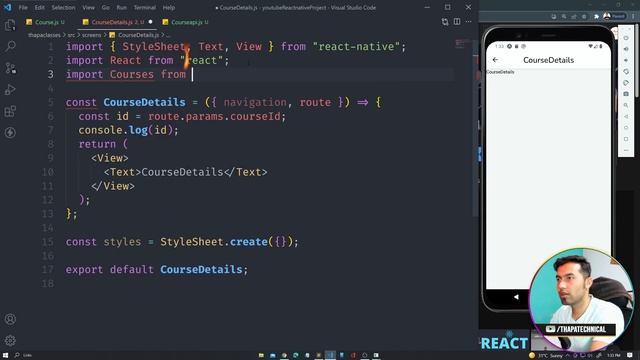
Task: Tap the CourseDetails title in phone header
Action: [548, 60]
